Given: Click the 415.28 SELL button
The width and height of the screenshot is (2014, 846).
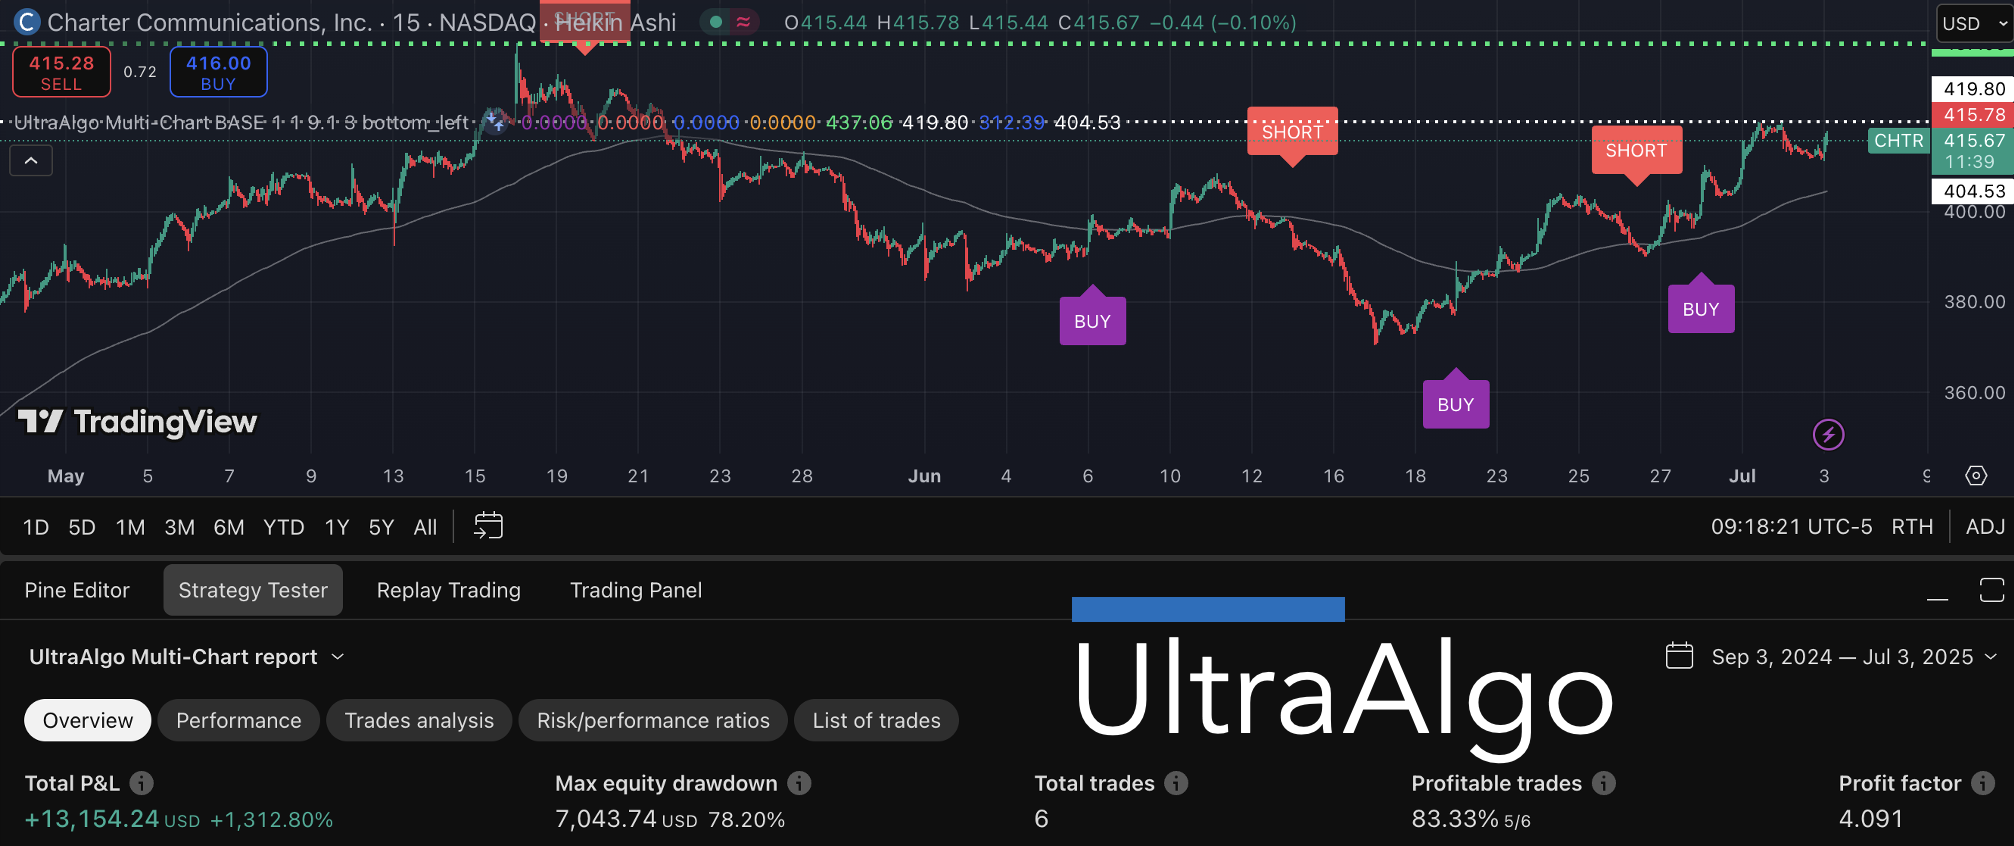Looking at the screenshot, I should pyautogui.click(x=61, y=73).
